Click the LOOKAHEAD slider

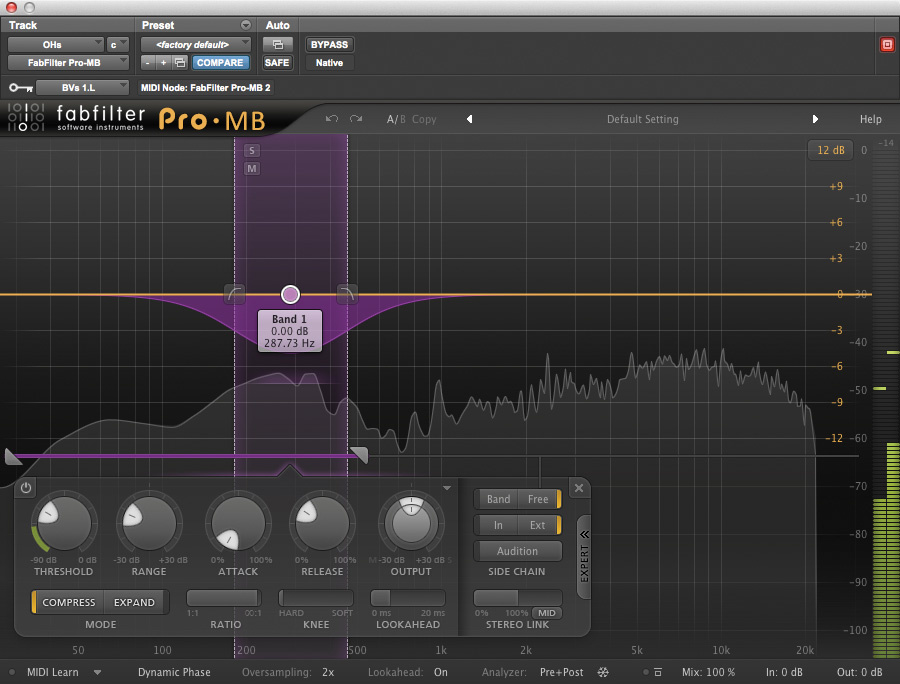[408, 598]
